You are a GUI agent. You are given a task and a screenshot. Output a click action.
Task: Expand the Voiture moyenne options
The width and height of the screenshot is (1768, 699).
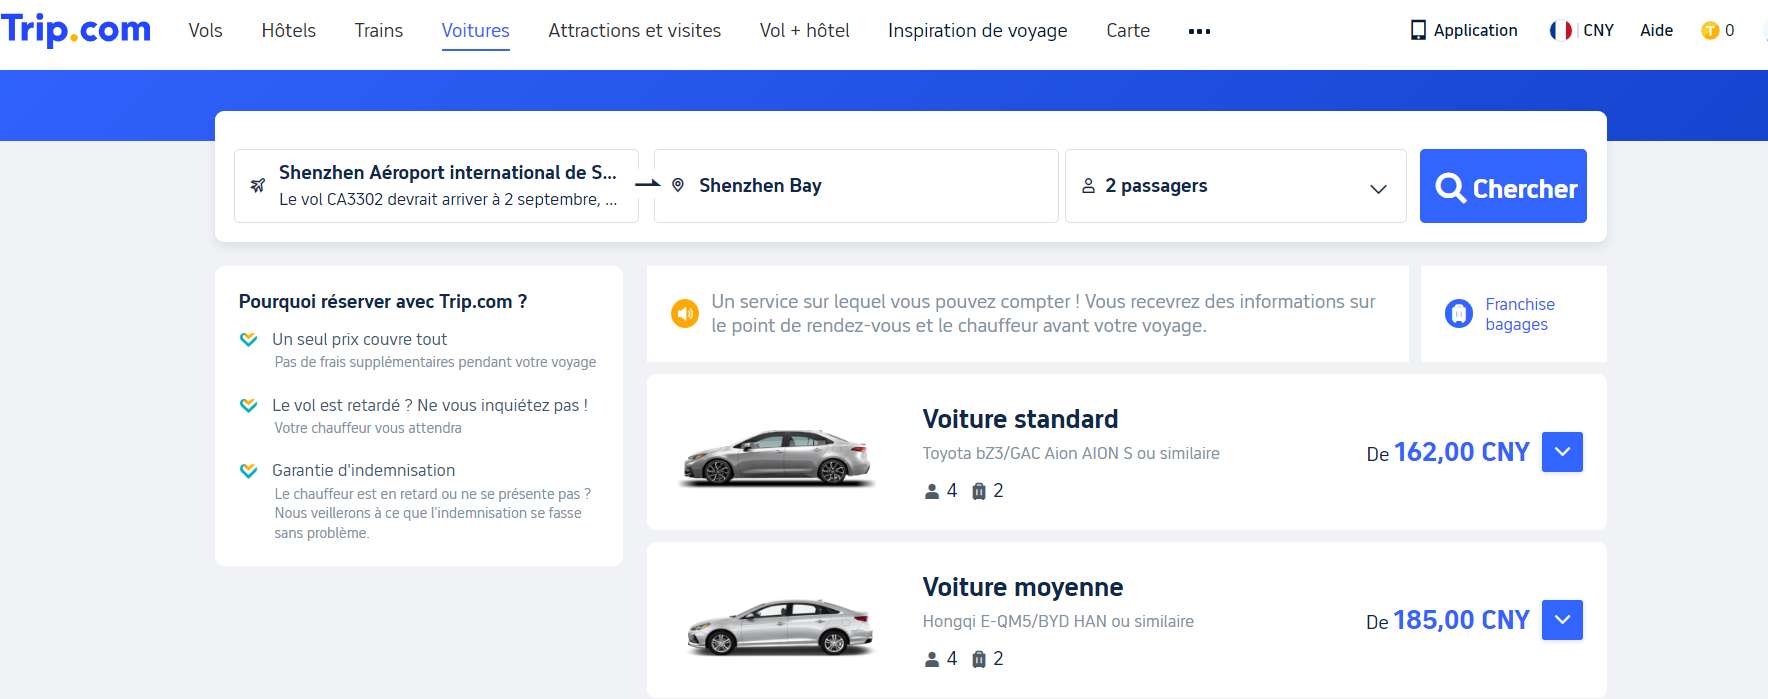tap(1562, 620)
